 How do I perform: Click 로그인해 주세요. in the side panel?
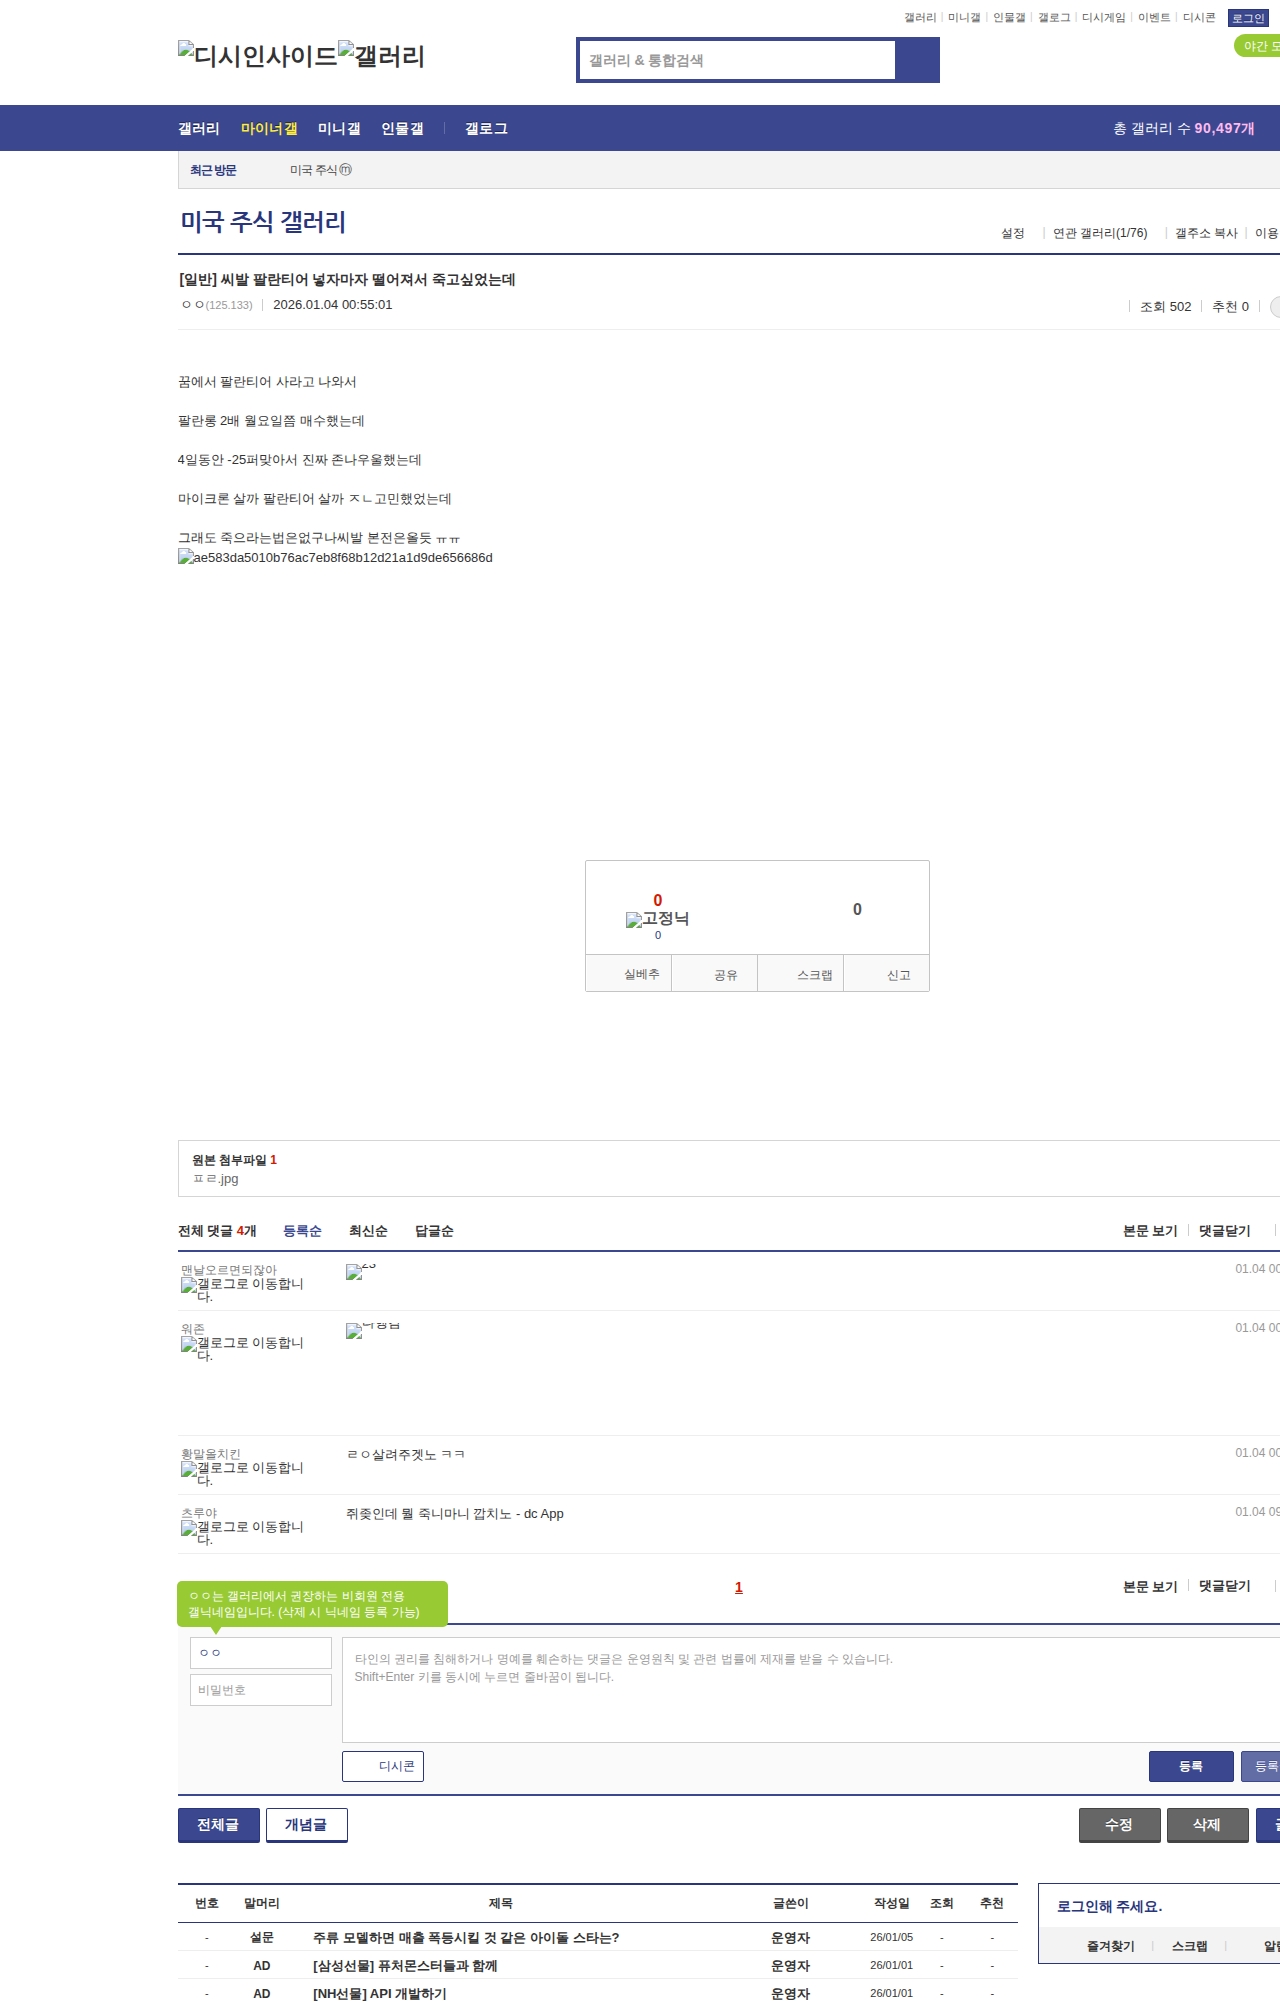click(1110, 1907)
